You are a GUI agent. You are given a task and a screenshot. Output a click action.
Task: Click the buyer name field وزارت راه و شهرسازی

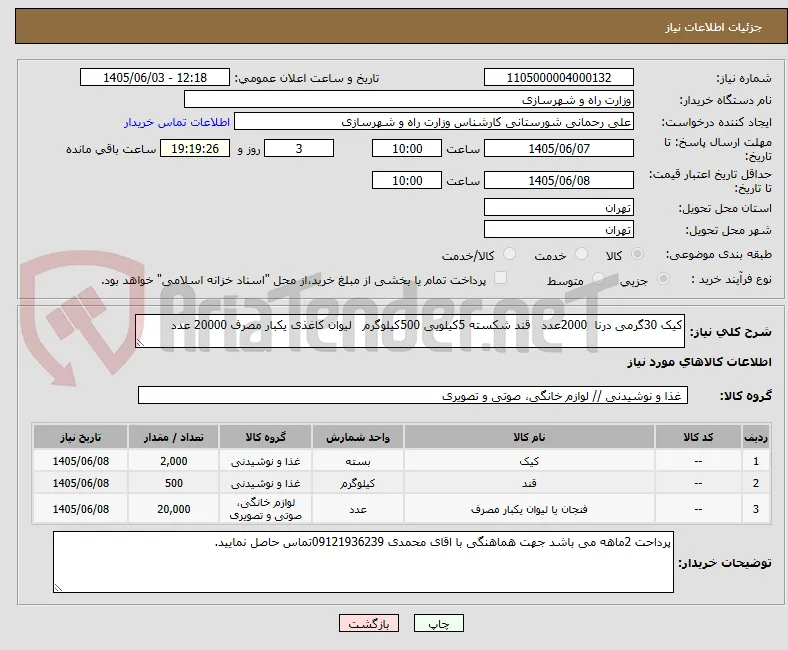coord(409,100)
